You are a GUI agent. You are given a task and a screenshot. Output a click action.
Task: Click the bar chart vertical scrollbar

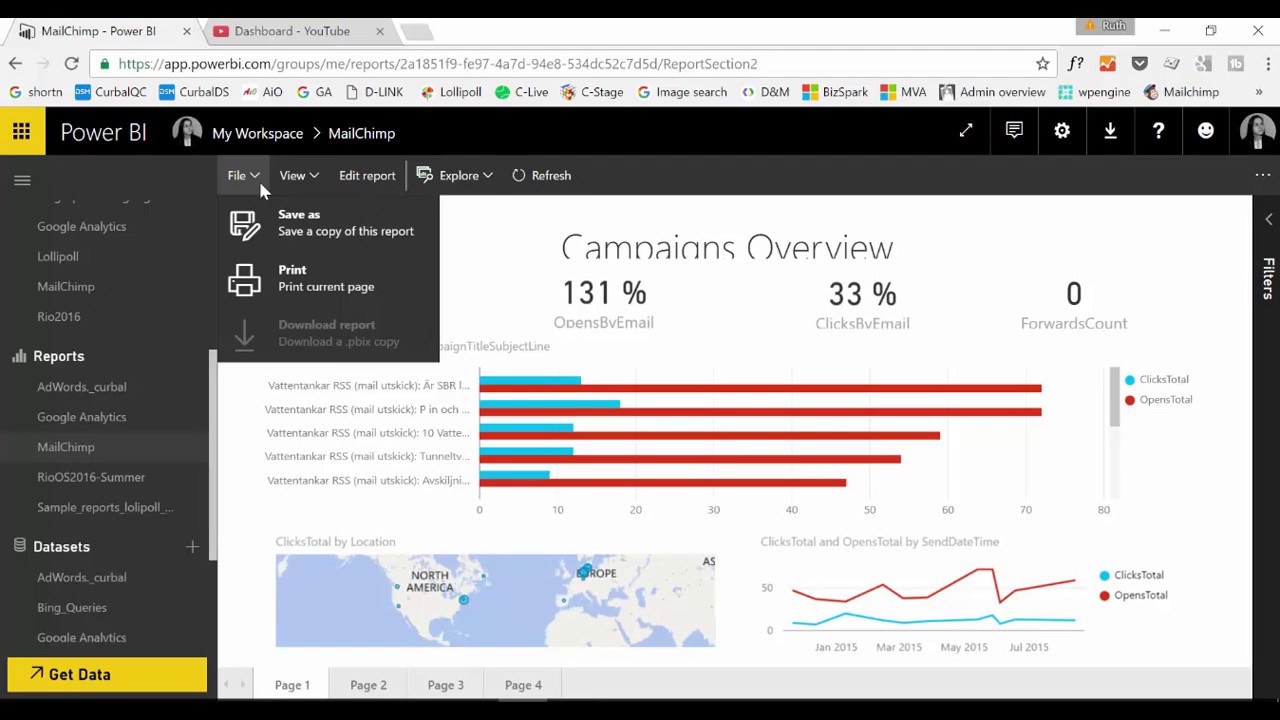(1114, 397)
